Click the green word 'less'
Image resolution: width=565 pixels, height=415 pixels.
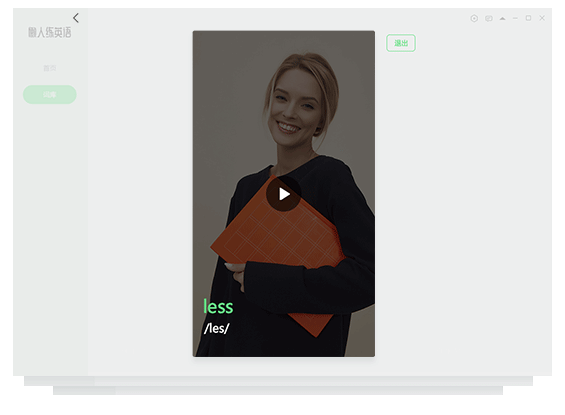(218, 307)
